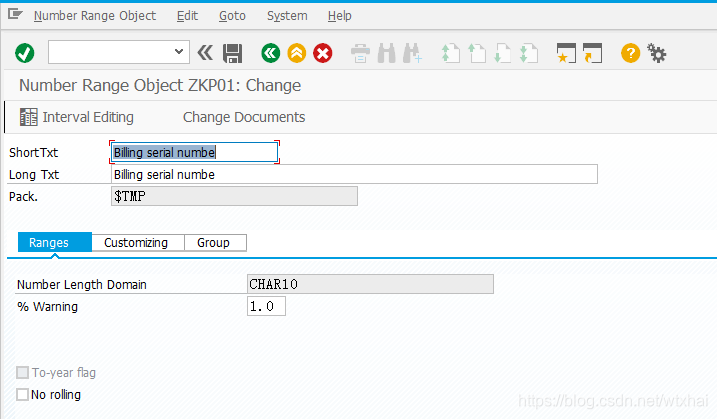Save the number range object
The width and height of the screenshot is (717, 419).
click(232, 54)
